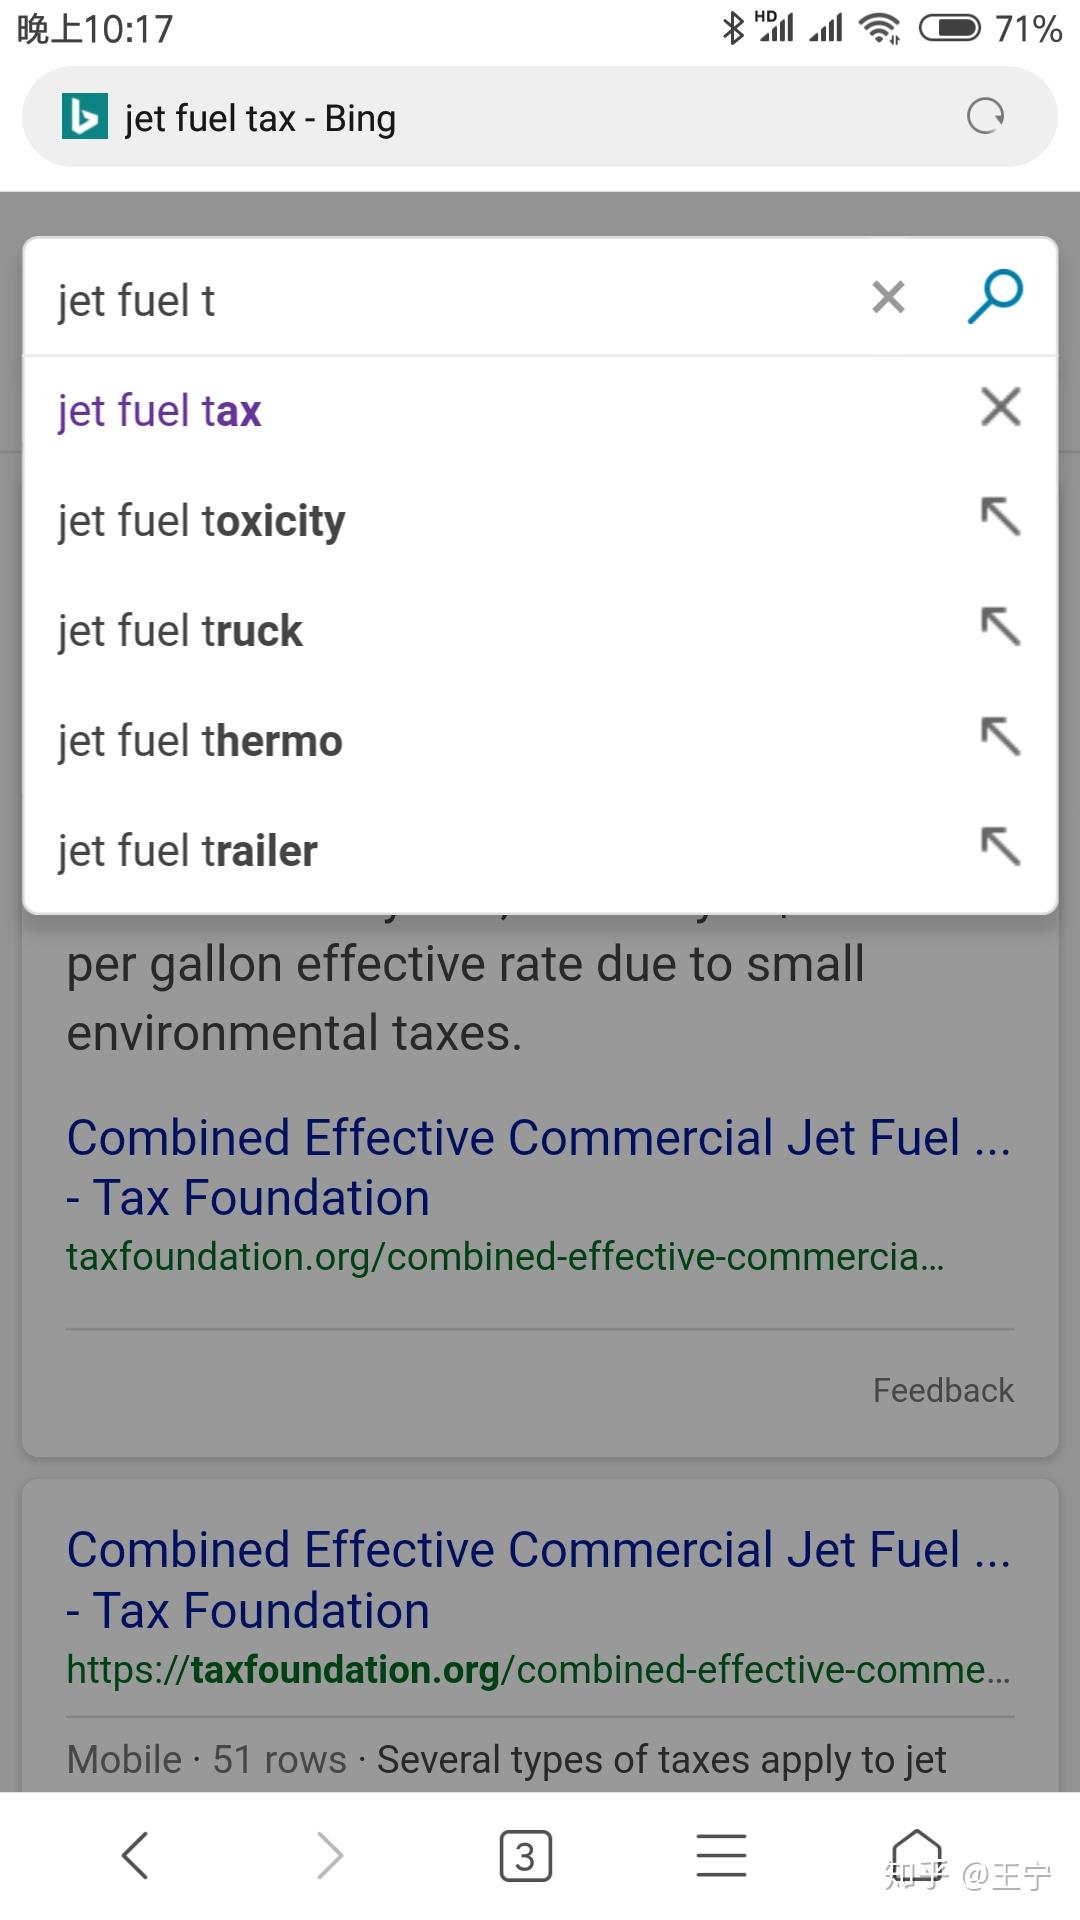Image resolution: width=1080 pixels, height=1920 pixels.
Task: Tap the magnifier search icon
Action: click(x=995, y=297)
